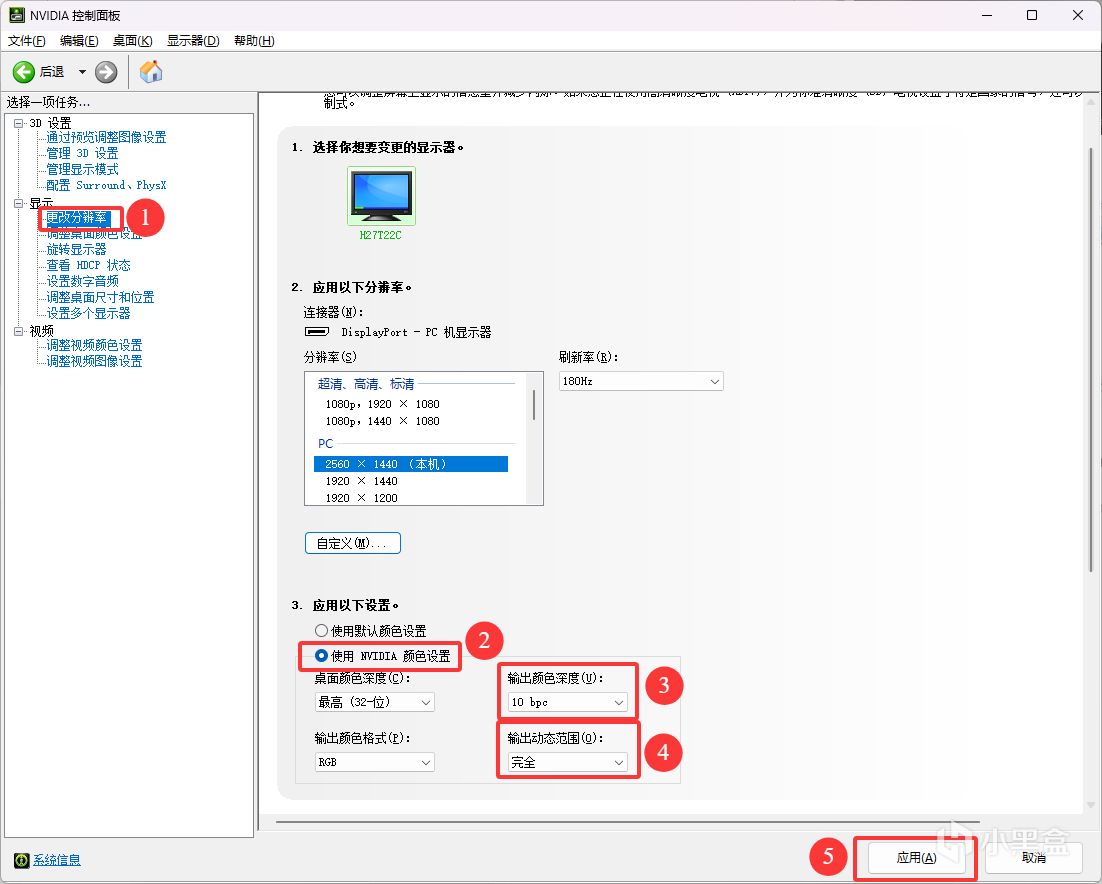Open 管理 3D 设置 task
Image resolution: width=1102 pixels, height=884 pixels.
(82, 153)
